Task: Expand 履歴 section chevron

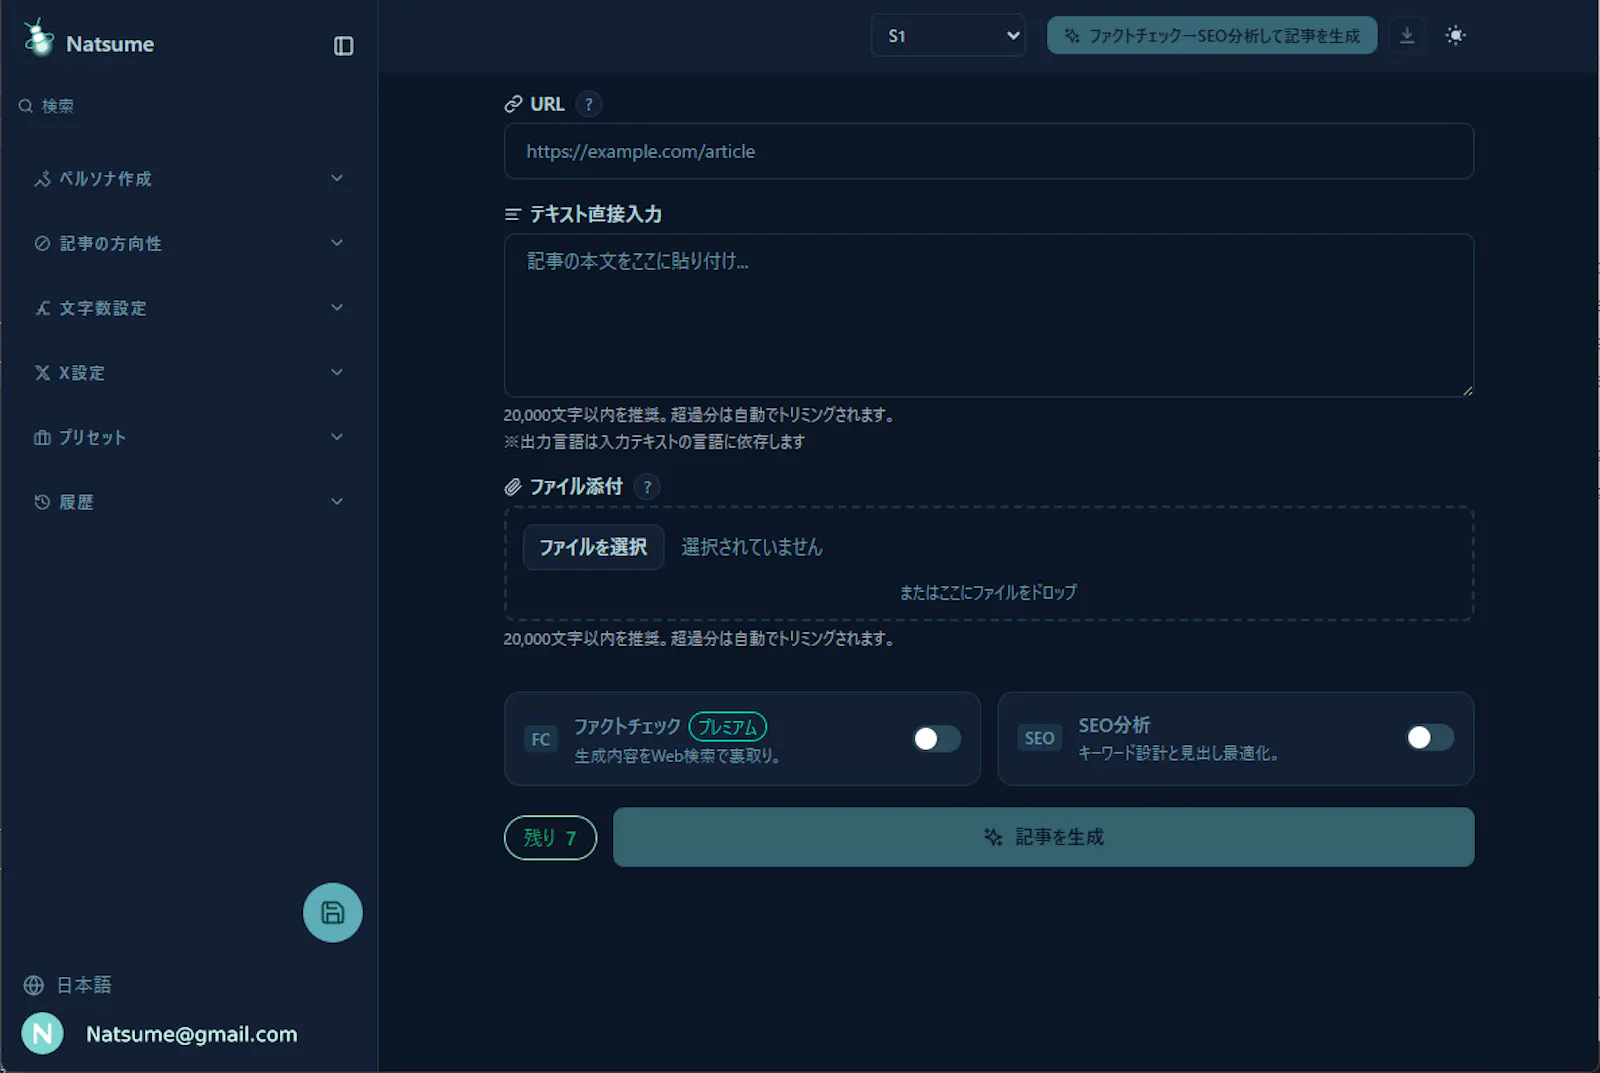Action: [337, 502]
